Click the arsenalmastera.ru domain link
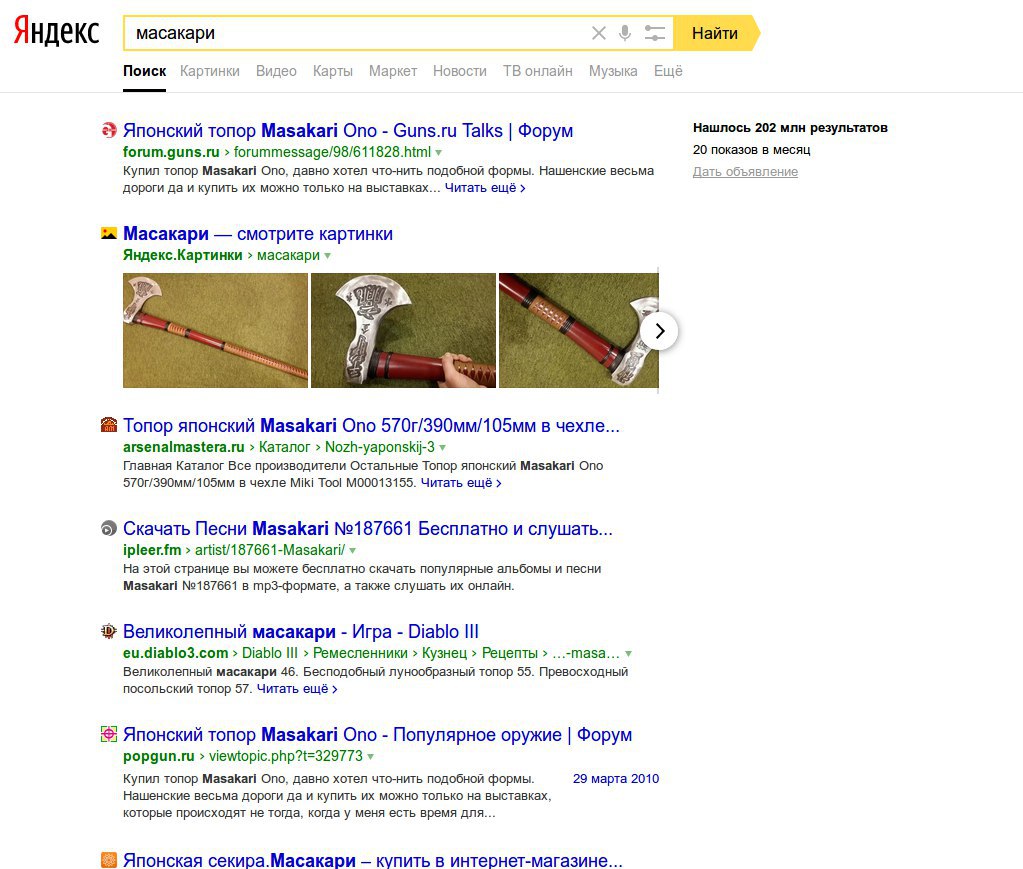Viewport: 1023px width, 869px height. click(x=183, y=447)
